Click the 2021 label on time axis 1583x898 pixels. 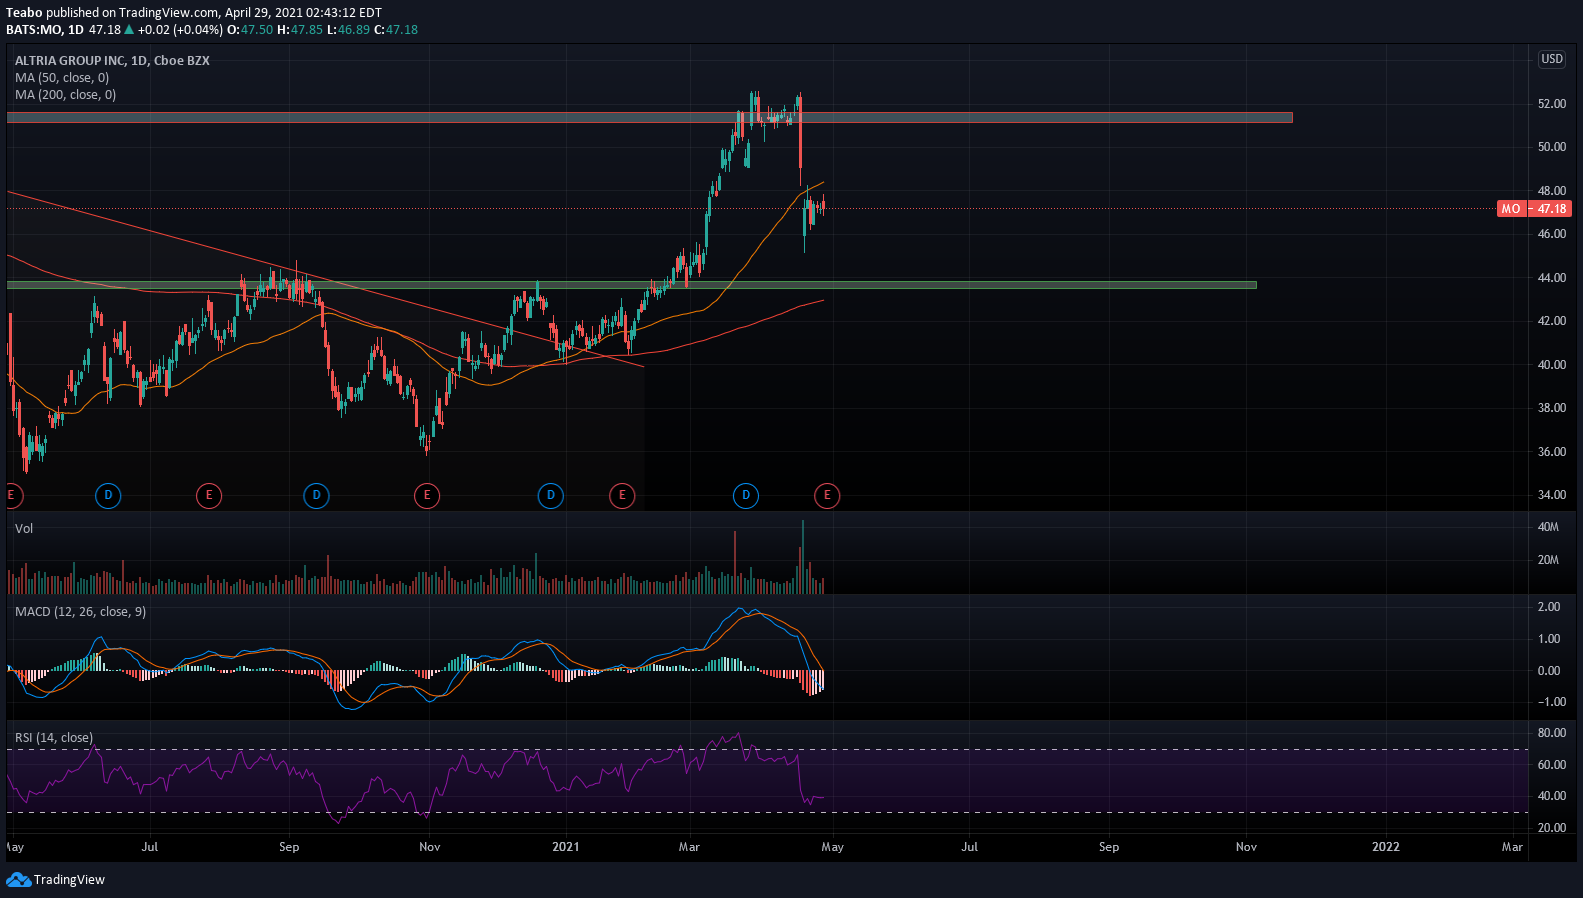pyautogui.click(x=566, y=847)
